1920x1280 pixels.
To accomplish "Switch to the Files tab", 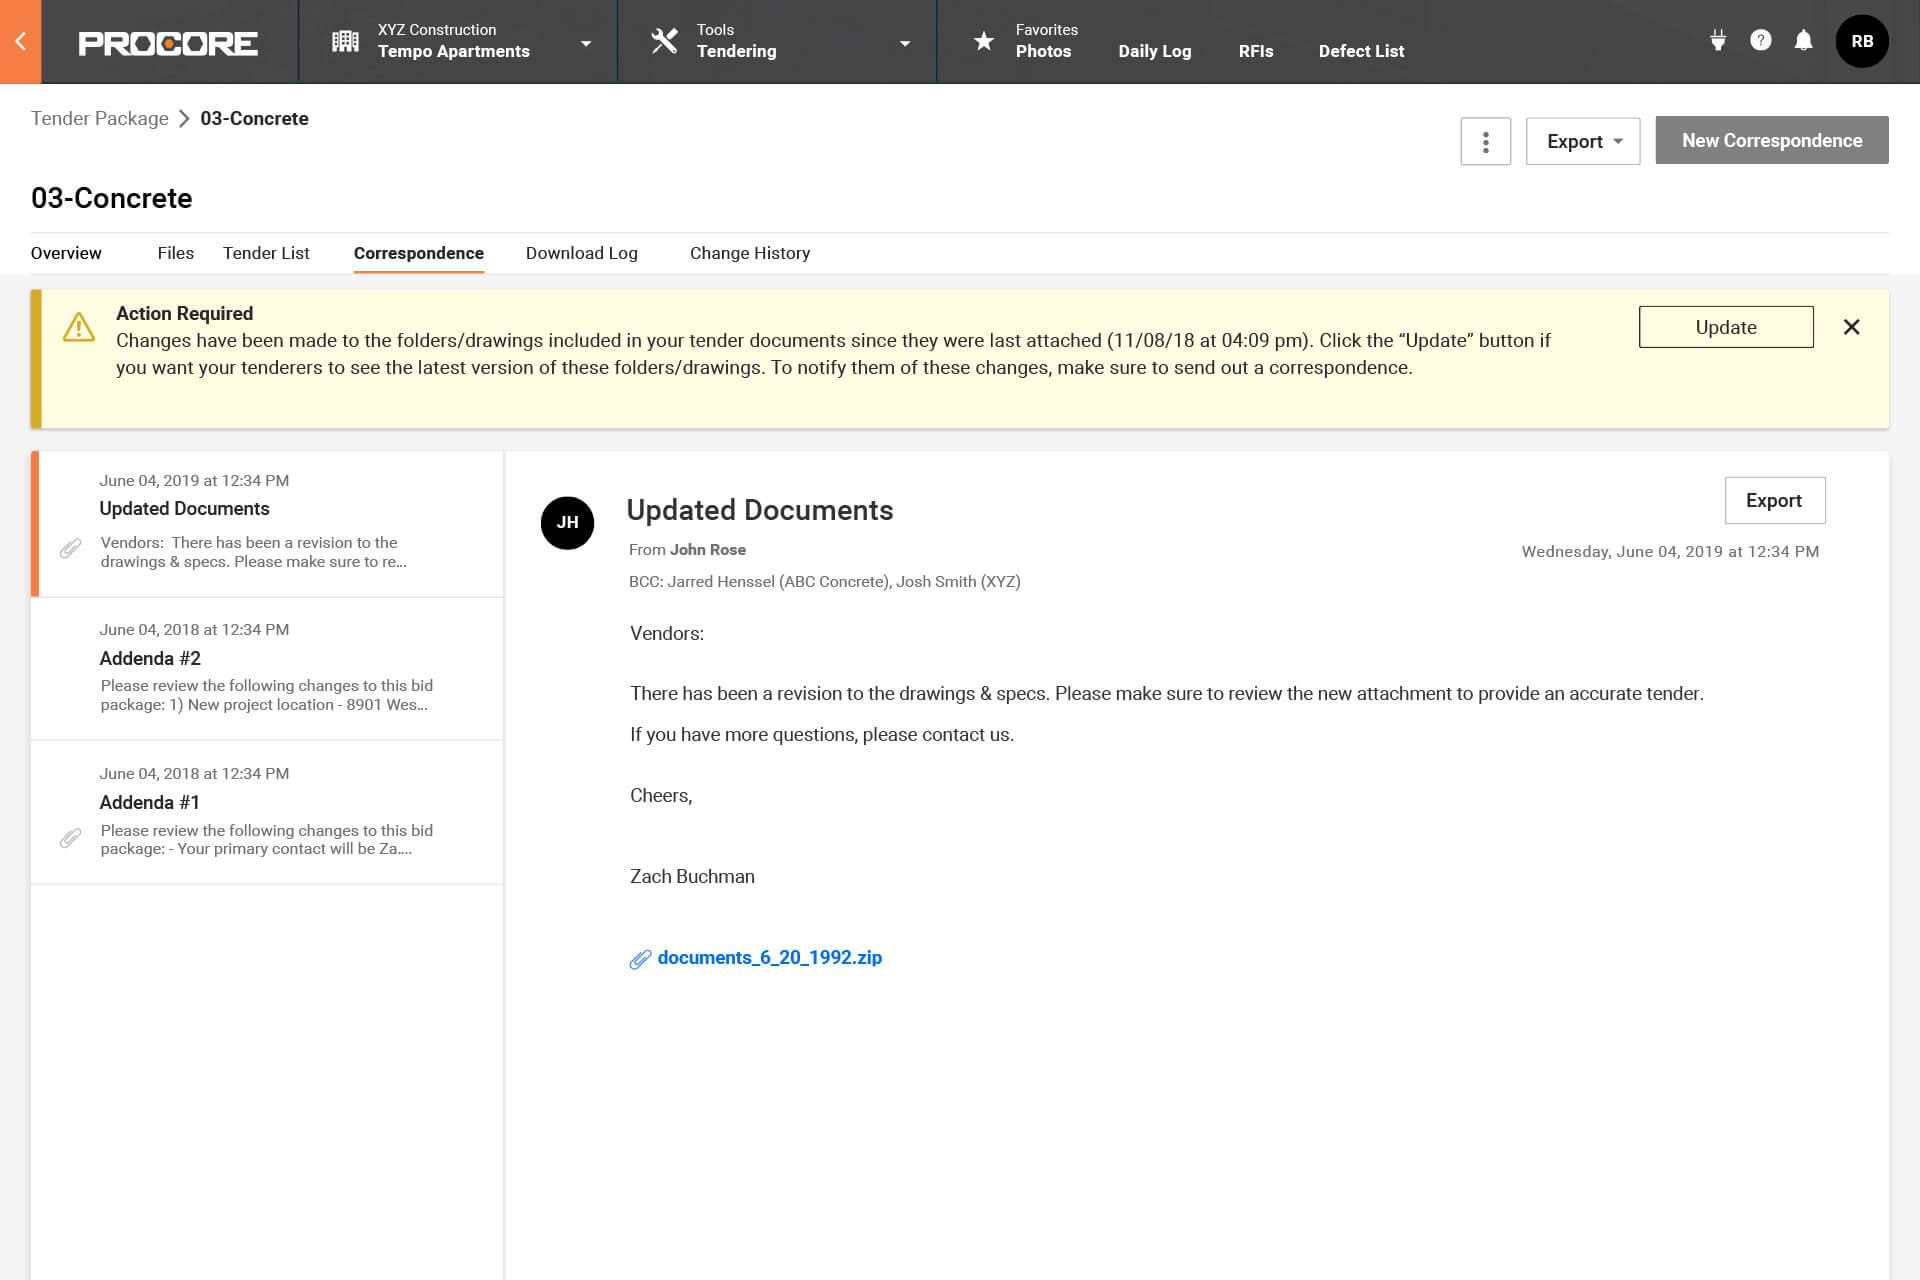I will (x=175, y=253).
